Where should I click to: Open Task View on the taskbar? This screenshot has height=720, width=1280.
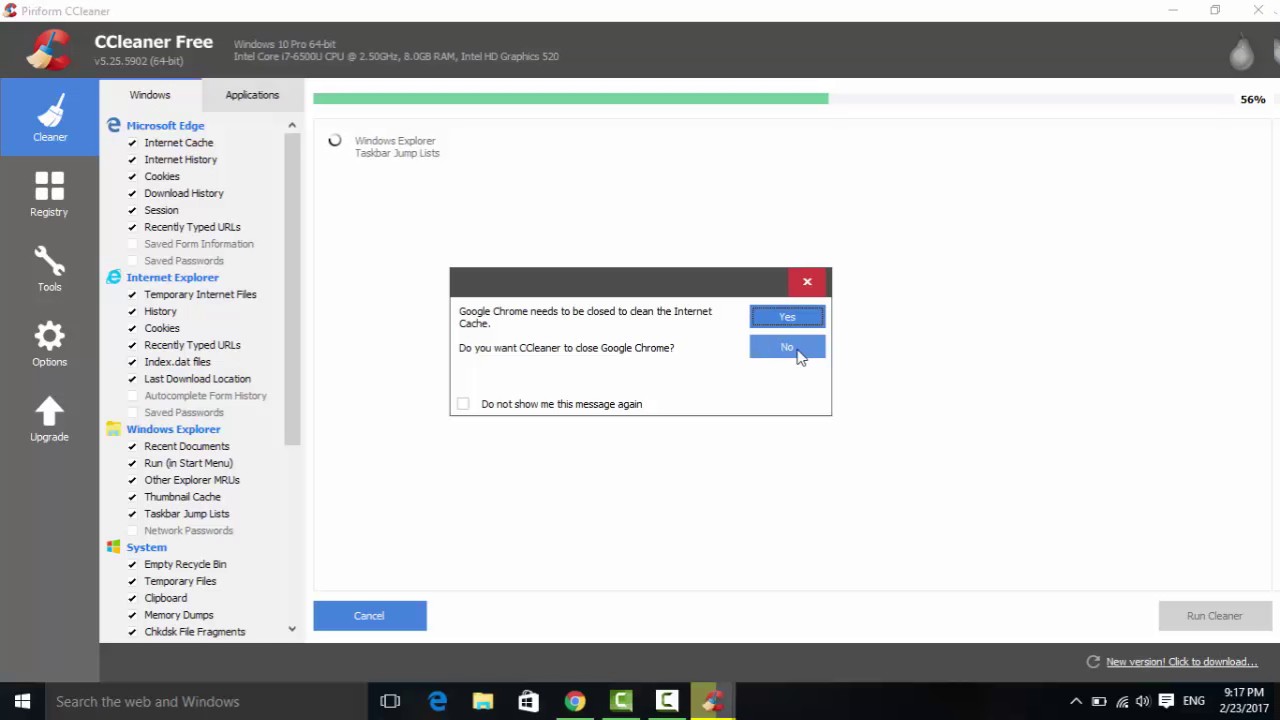tap(390, 701)
